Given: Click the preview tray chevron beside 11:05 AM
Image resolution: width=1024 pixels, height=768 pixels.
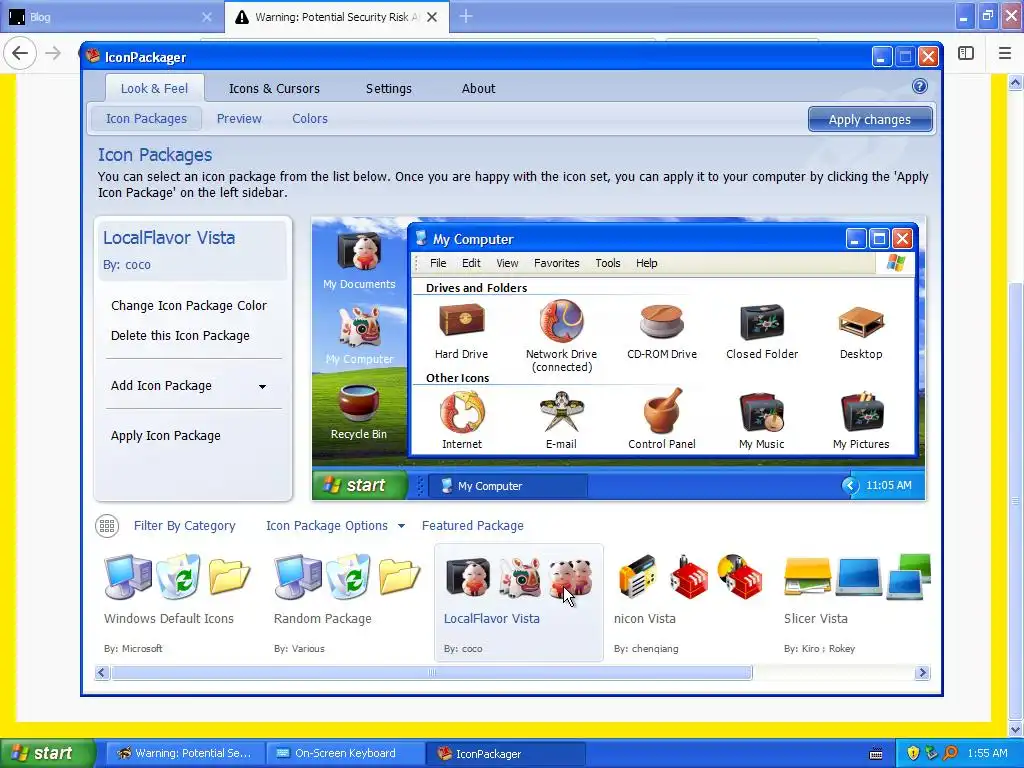Looking at the screenshot, I should click(850, 485).
